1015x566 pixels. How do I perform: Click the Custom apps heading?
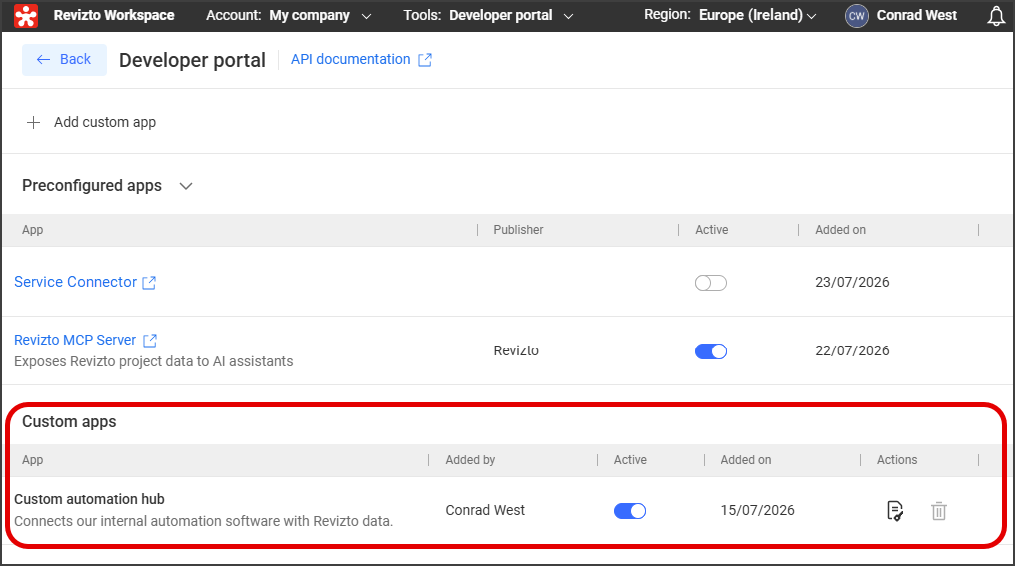pos(69,422)
